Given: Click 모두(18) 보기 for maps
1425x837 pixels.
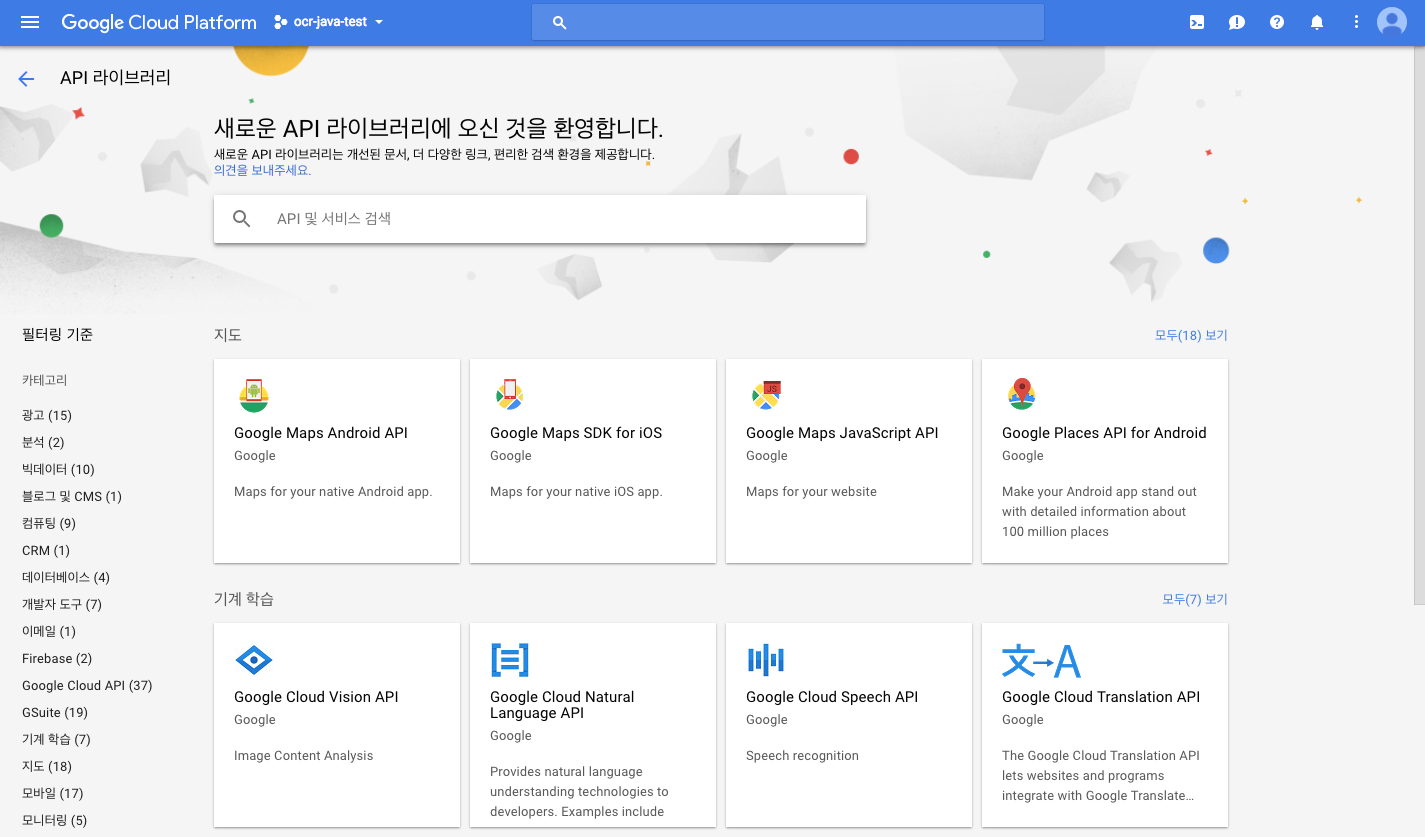Looking at the screenshot, I should point(1191,335).
